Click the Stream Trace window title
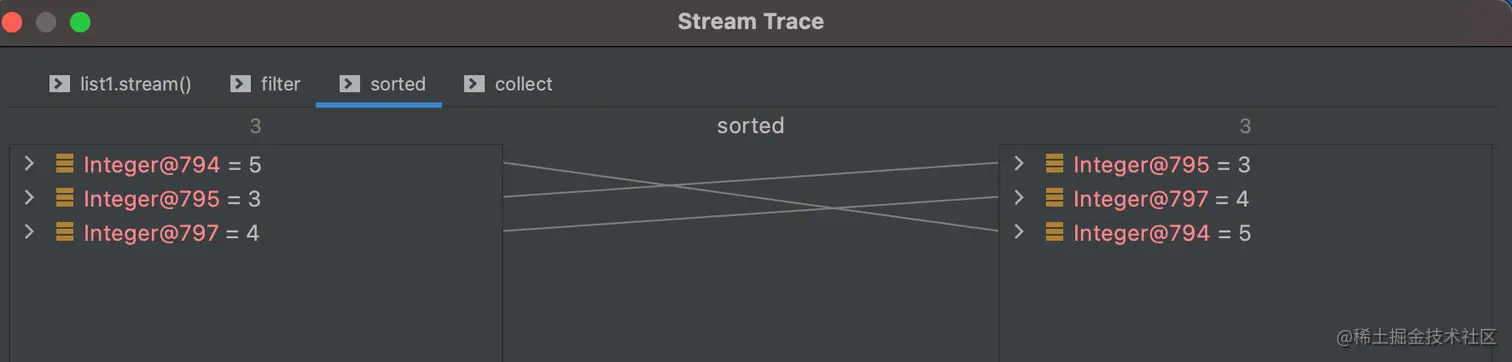Image resolution: width=1512 pixels, height=362 pixels. [751, 21]
